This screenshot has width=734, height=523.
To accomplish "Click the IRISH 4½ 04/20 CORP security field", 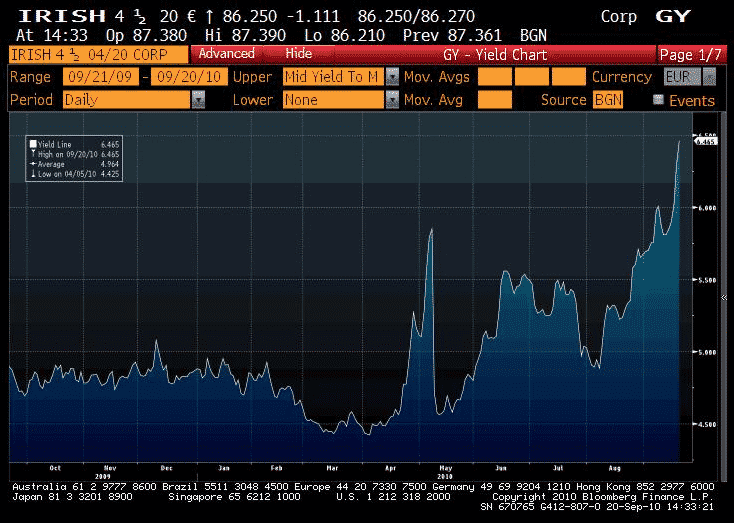I will 97,54.
